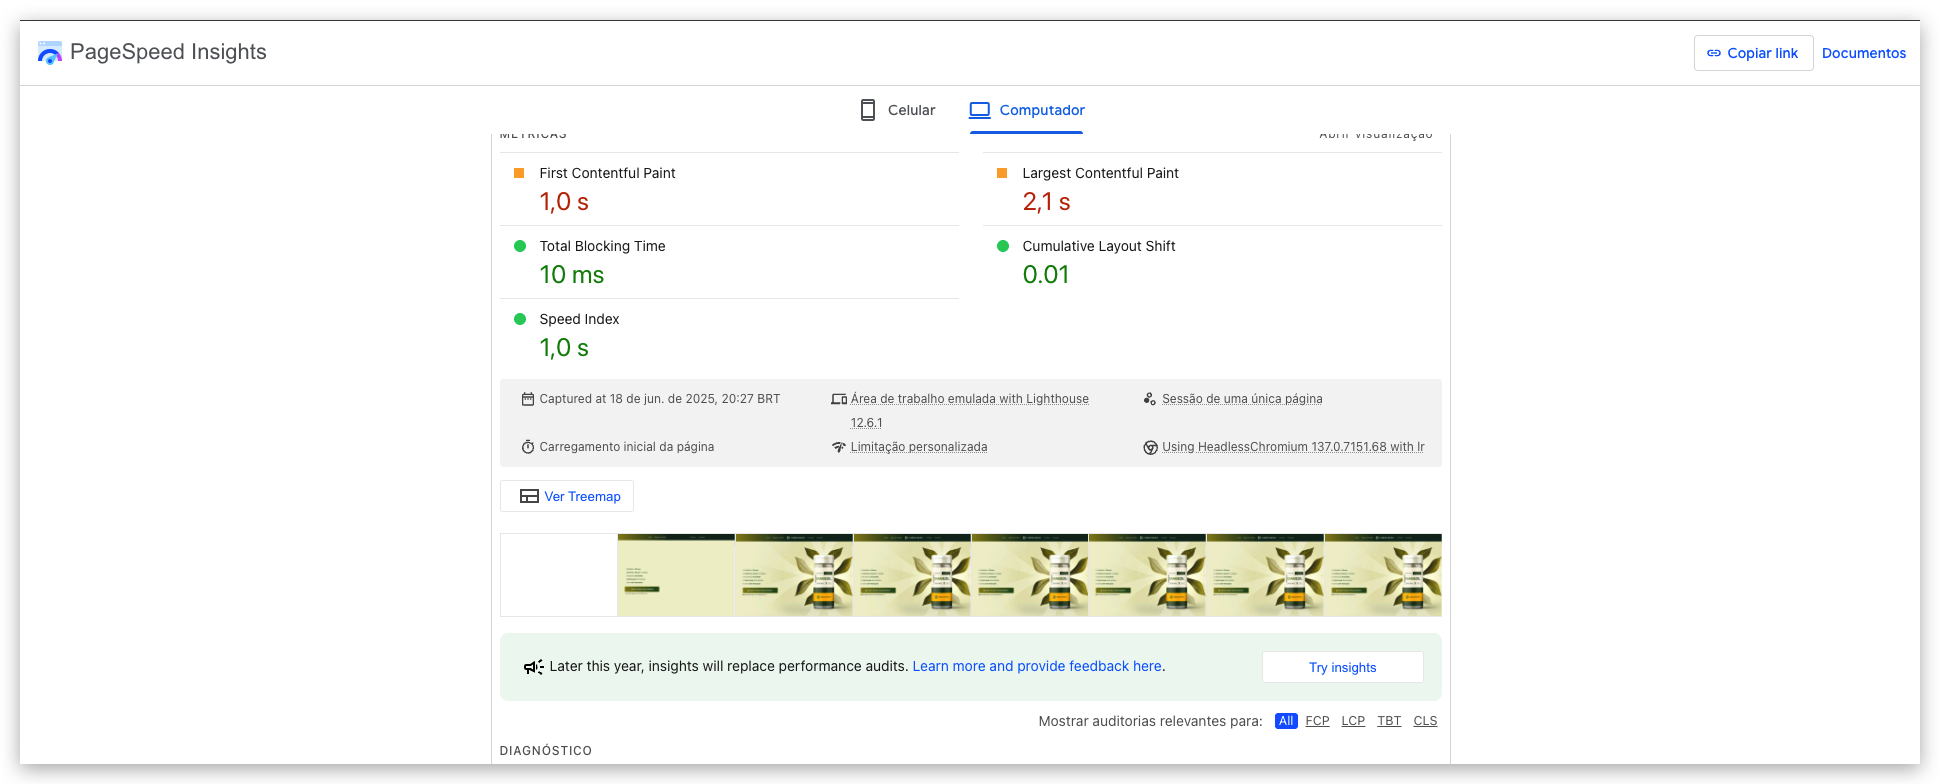The image size is (1940, 784).
Task: Open the last filmstrip screenshot thumbnail
Action: (1383, 575)
